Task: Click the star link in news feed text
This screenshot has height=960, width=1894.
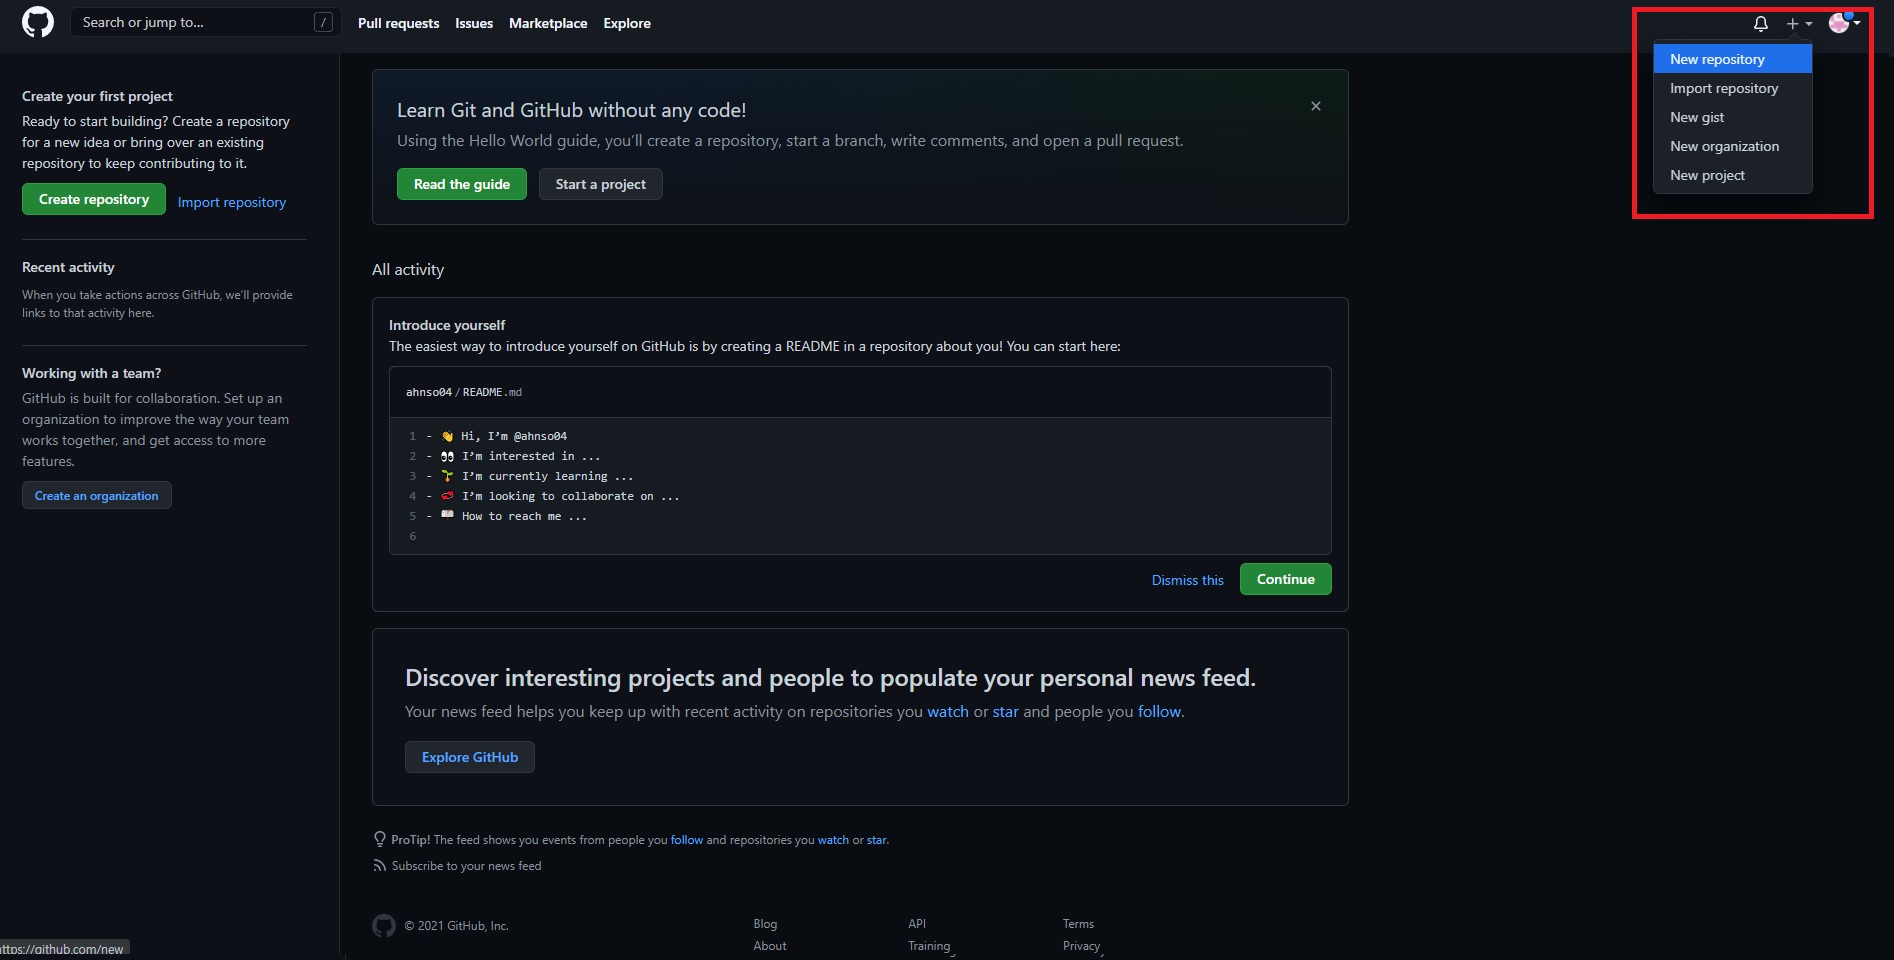Action: (1005, 711)
